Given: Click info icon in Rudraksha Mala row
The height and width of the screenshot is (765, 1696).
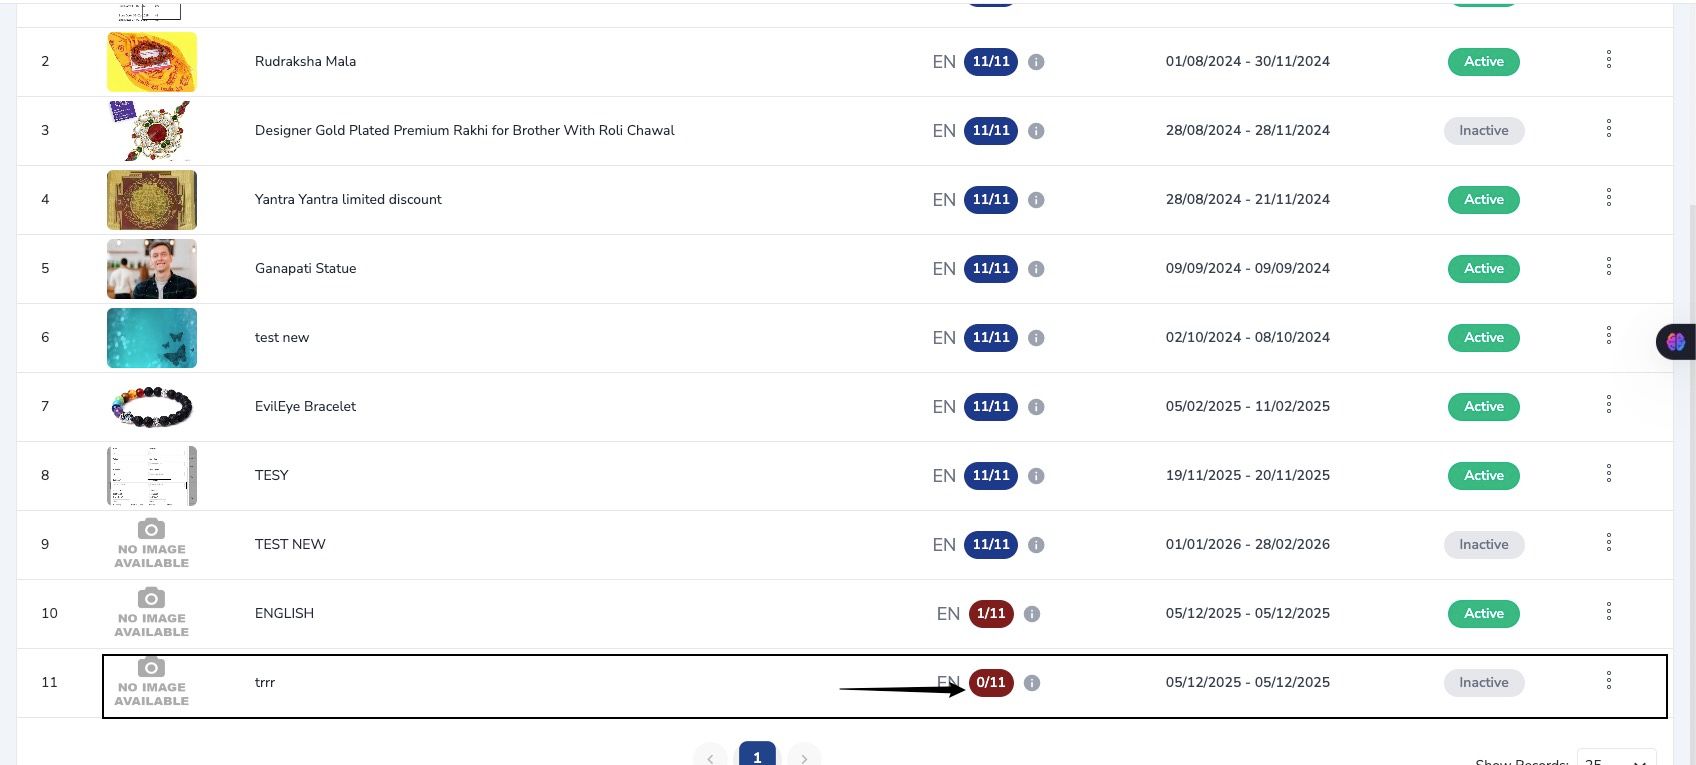Looking at the screenshot, I should click(1036, 62).
